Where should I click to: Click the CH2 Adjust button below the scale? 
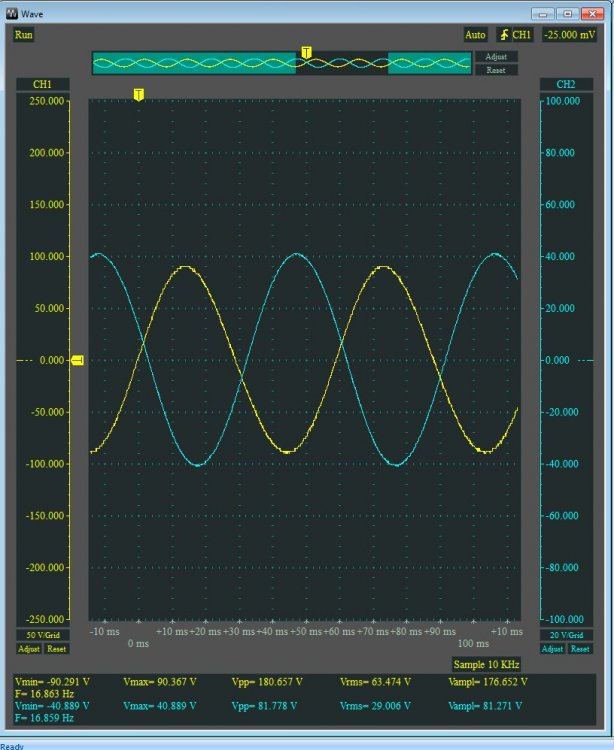pos(553,649)
